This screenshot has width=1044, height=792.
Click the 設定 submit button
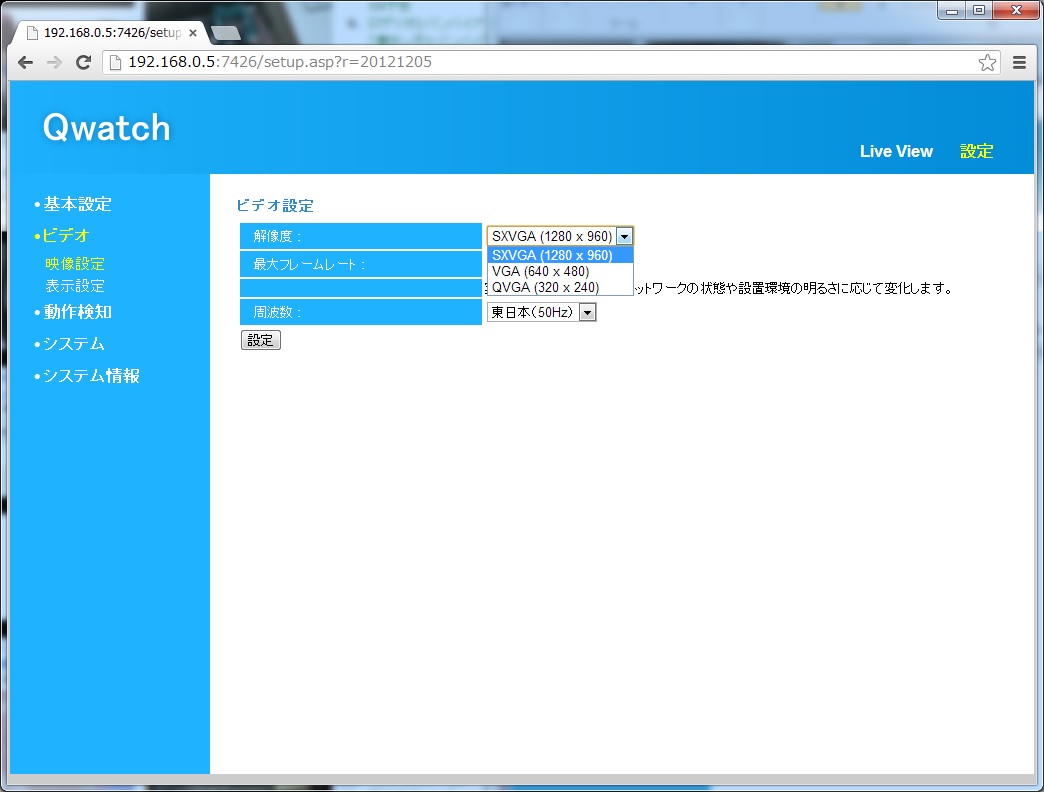(x=260, y=340)
